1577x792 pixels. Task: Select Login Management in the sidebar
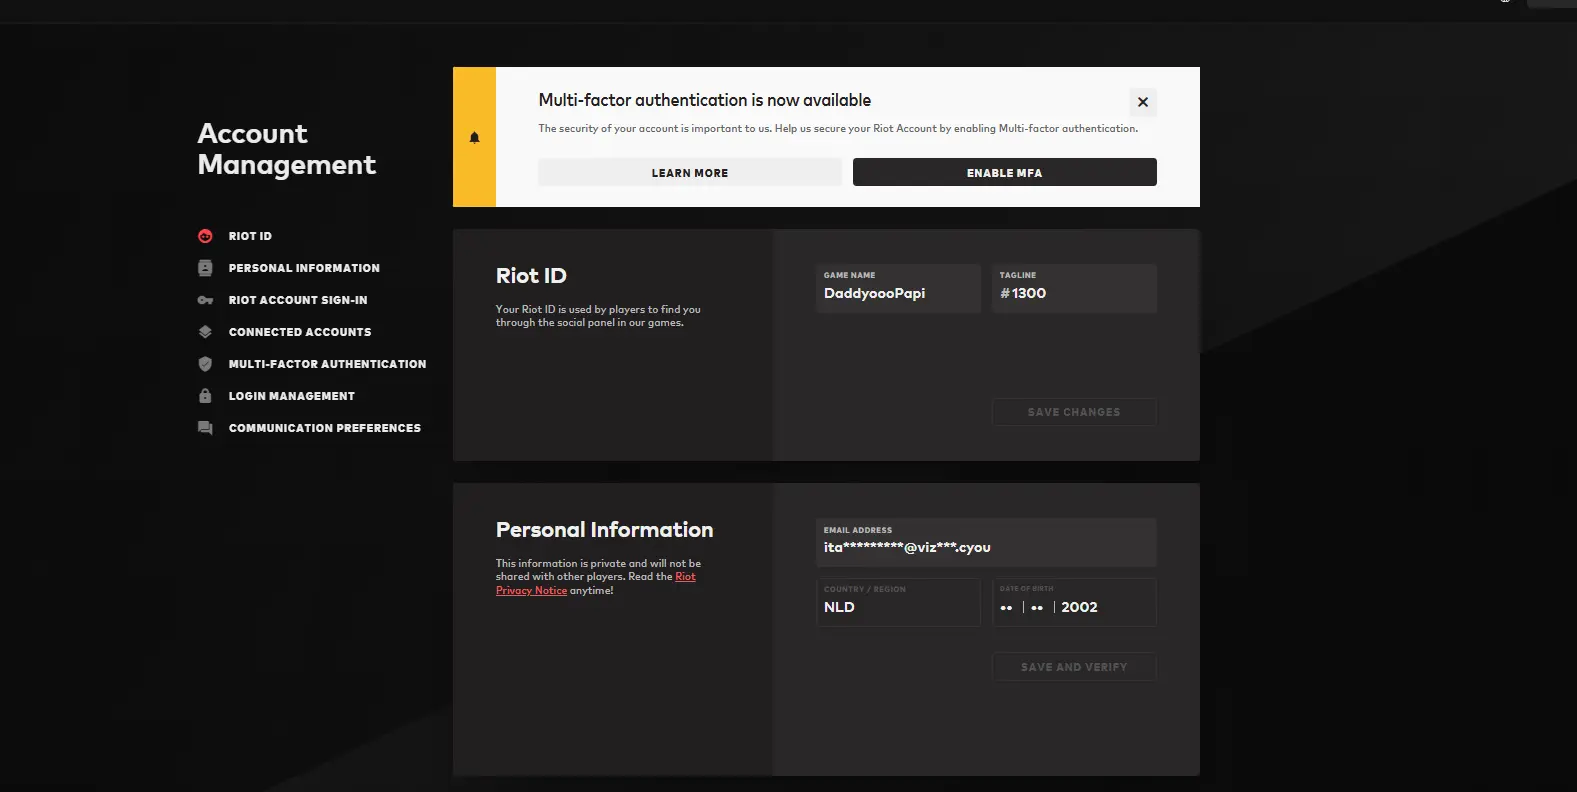(291, 396)
